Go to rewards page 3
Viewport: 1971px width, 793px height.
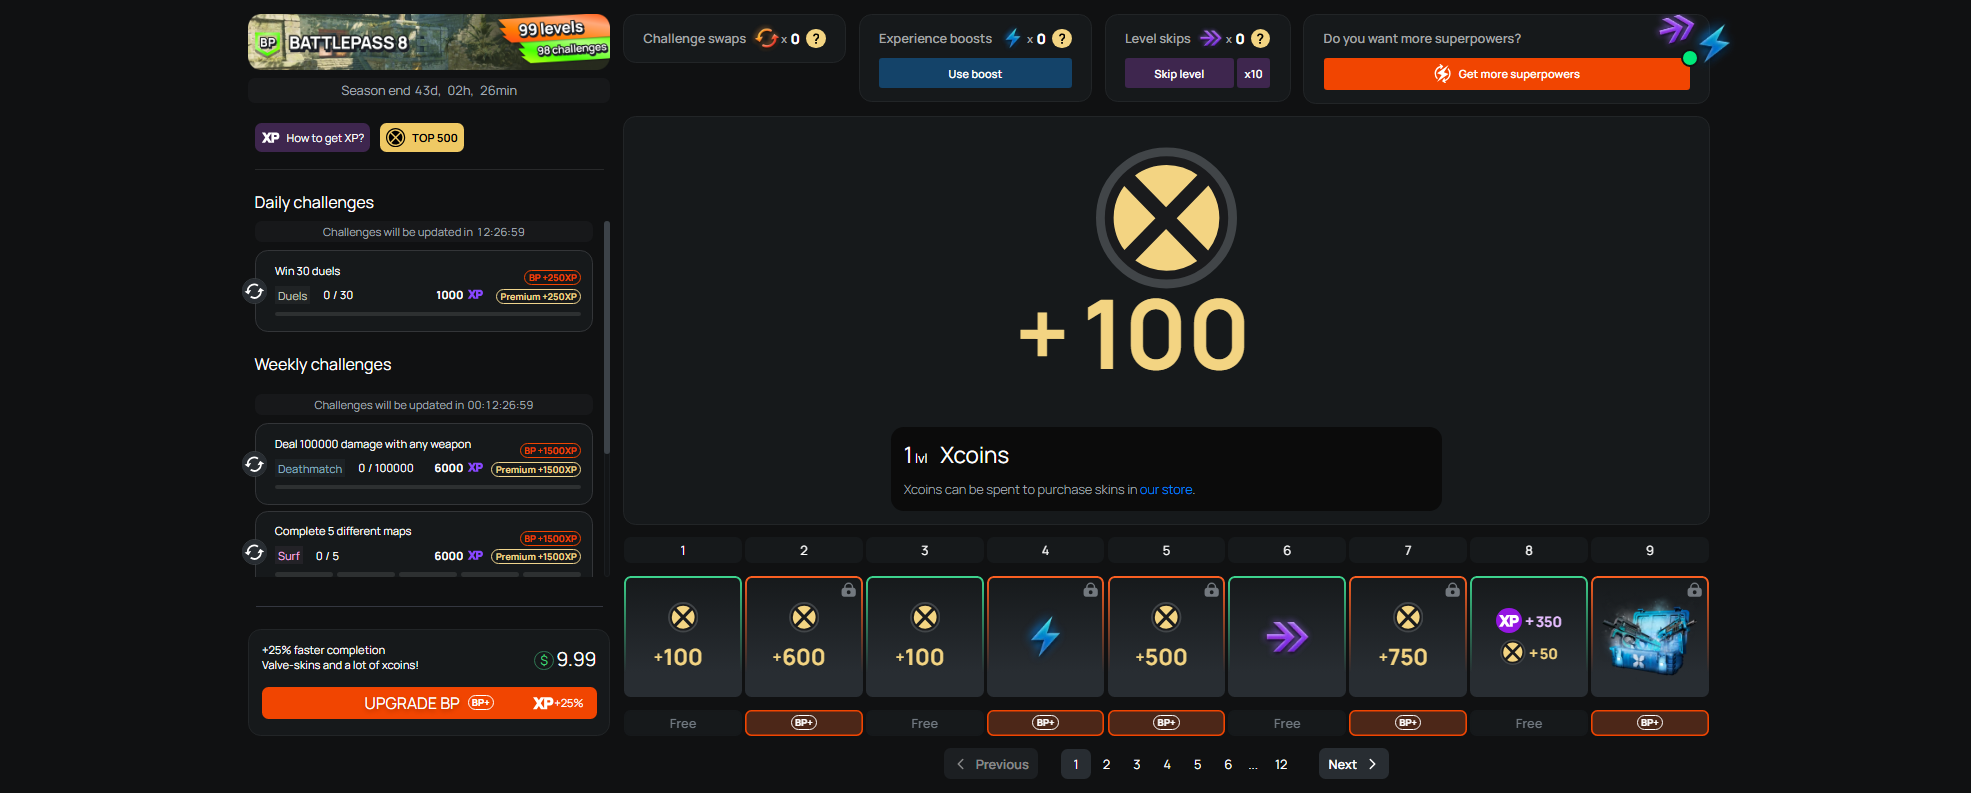(1137, 764)
